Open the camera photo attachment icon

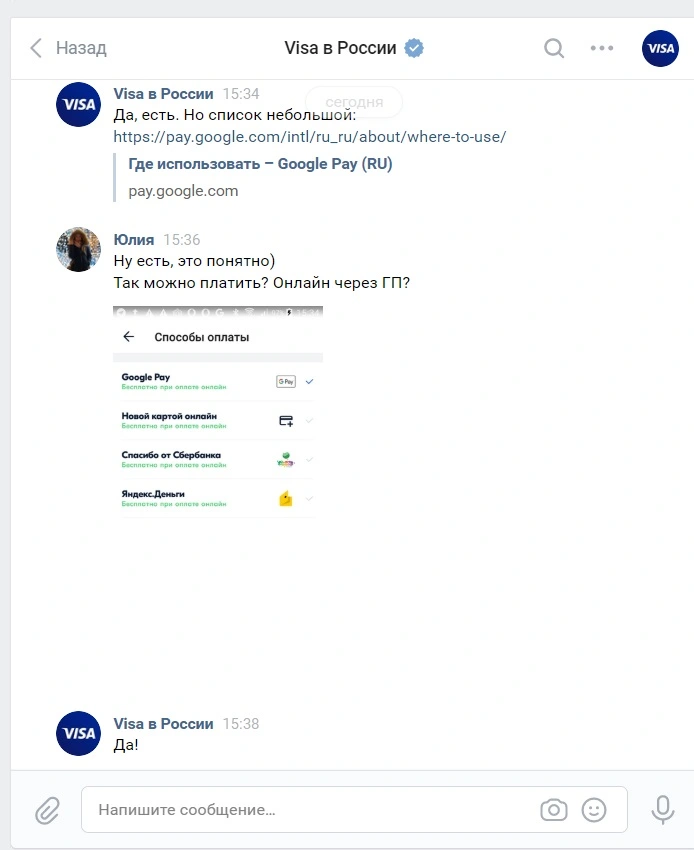(x=554, y=810)
